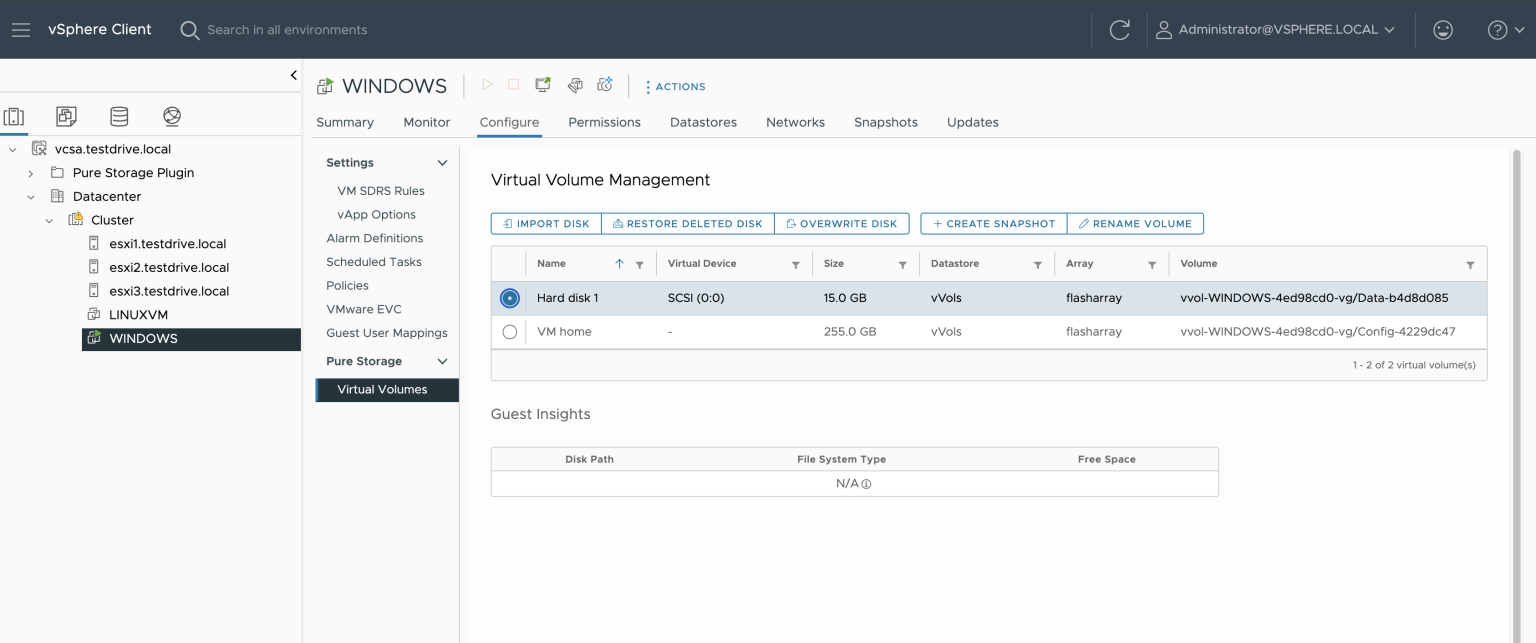The image size is (1536, 643).
Task: Switch to Storage inventory view
Action: coord(119,117)
